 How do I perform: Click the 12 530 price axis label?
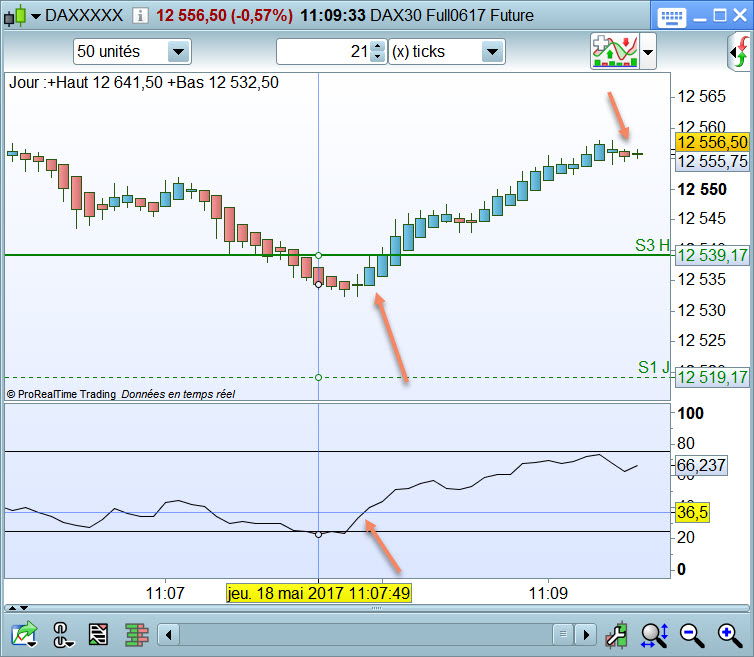click(702, 310)
